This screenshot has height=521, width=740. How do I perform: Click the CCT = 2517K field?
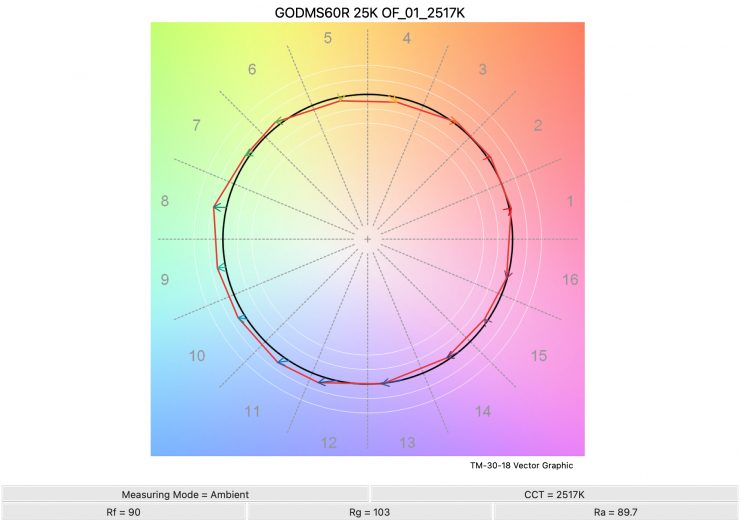tap(554, 494)
